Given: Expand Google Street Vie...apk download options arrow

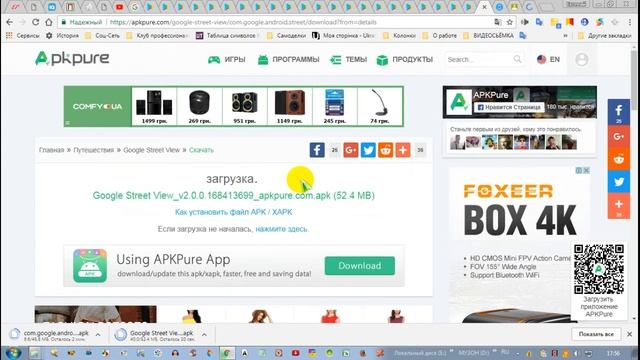Looking at the screenshot, I should pos(204,335).
